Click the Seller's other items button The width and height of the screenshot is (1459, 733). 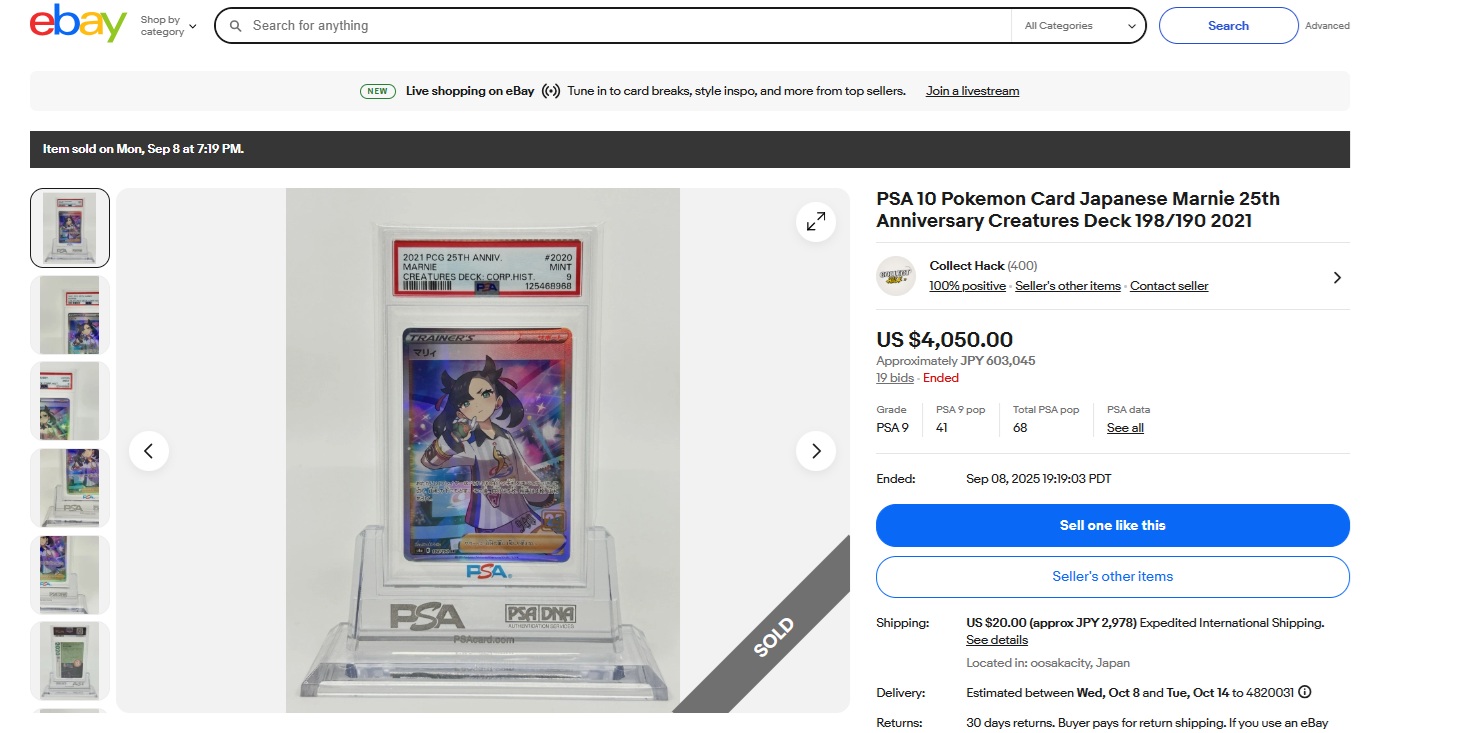[1113, 577]
